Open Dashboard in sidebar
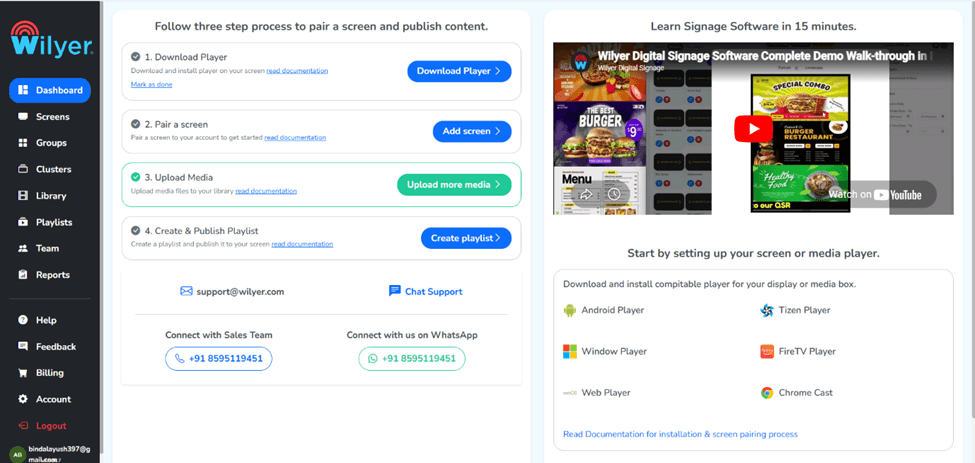 tap(50, 90)
